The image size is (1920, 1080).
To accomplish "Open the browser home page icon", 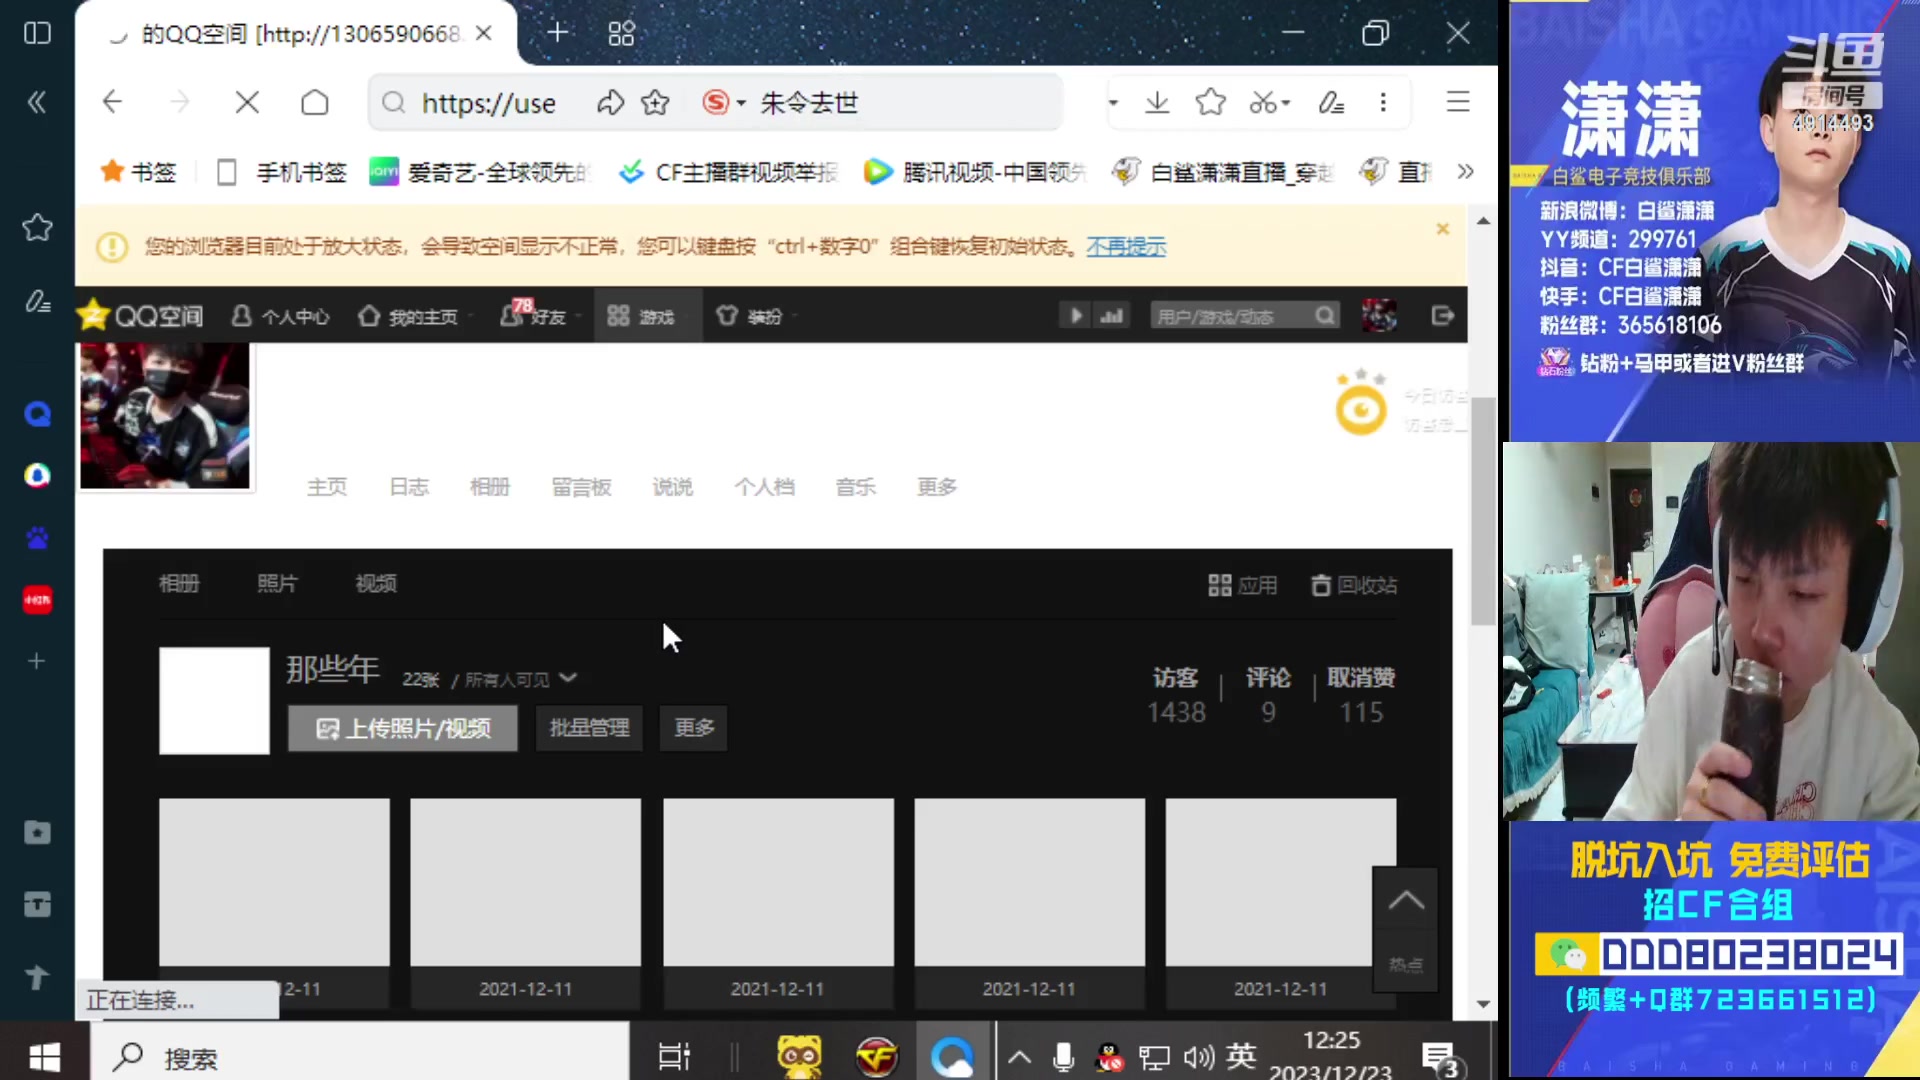I will [x=315, y=102].
